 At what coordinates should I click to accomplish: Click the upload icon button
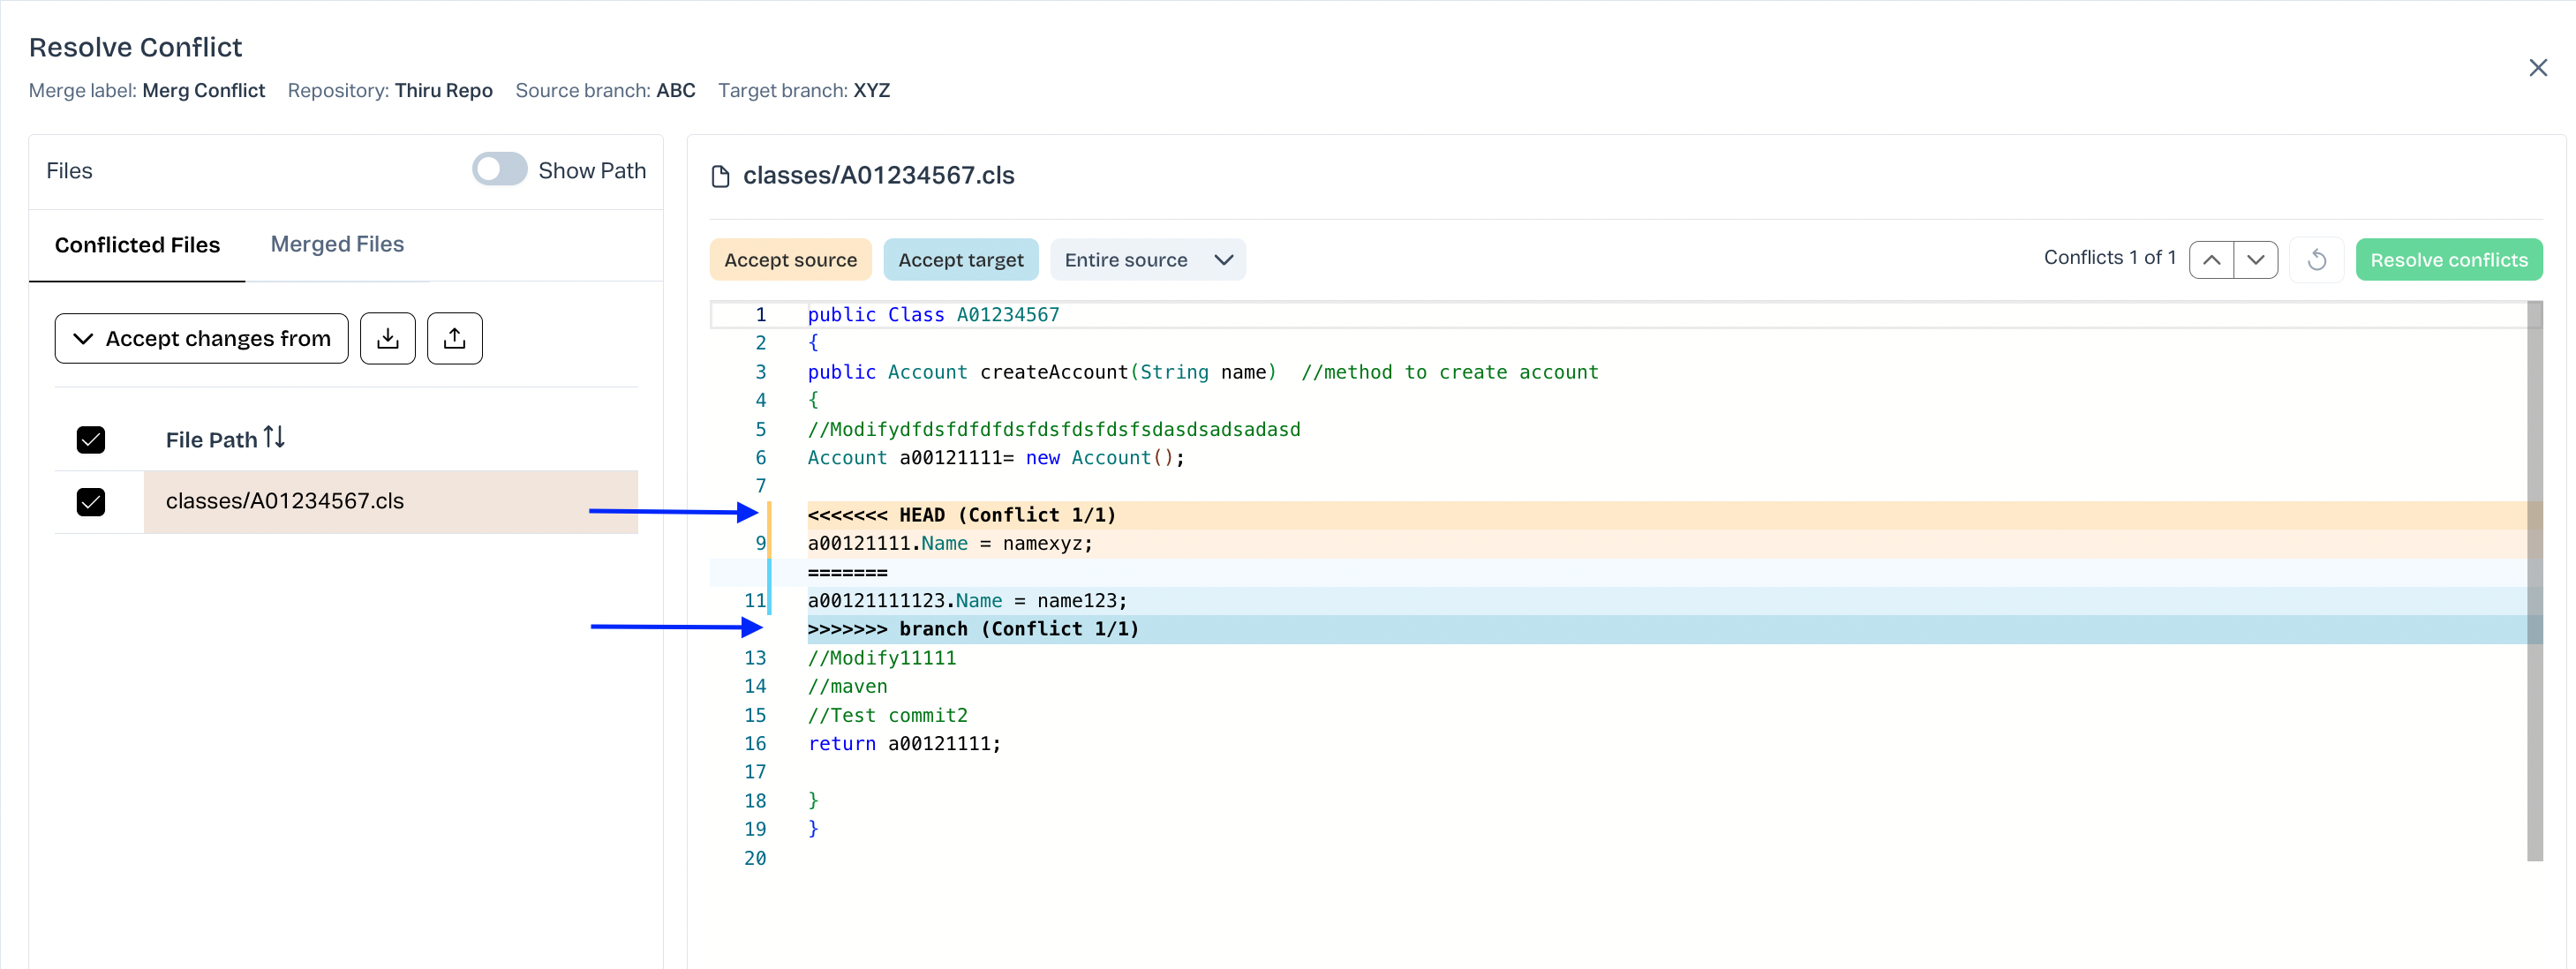[x=454, y=338]
